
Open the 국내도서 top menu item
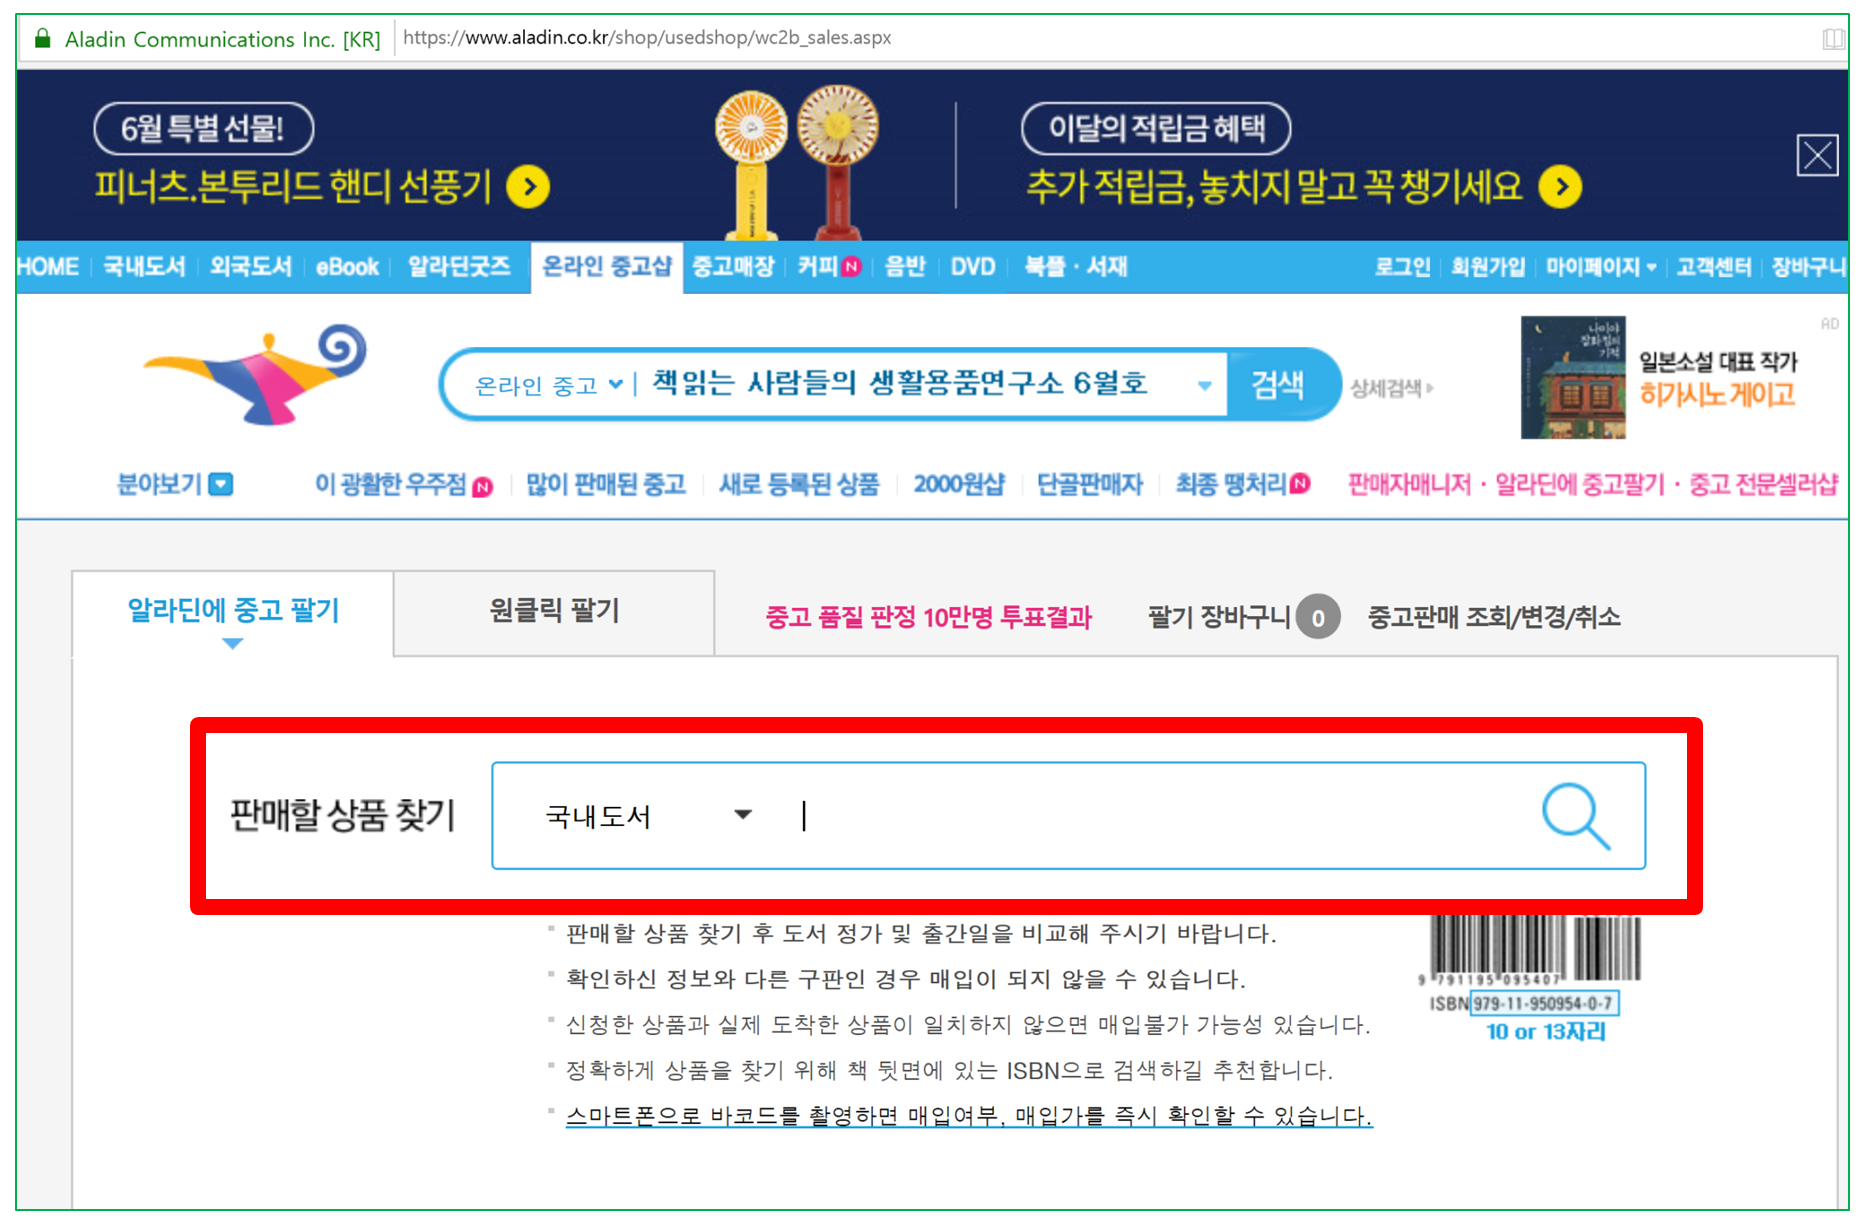144,267
